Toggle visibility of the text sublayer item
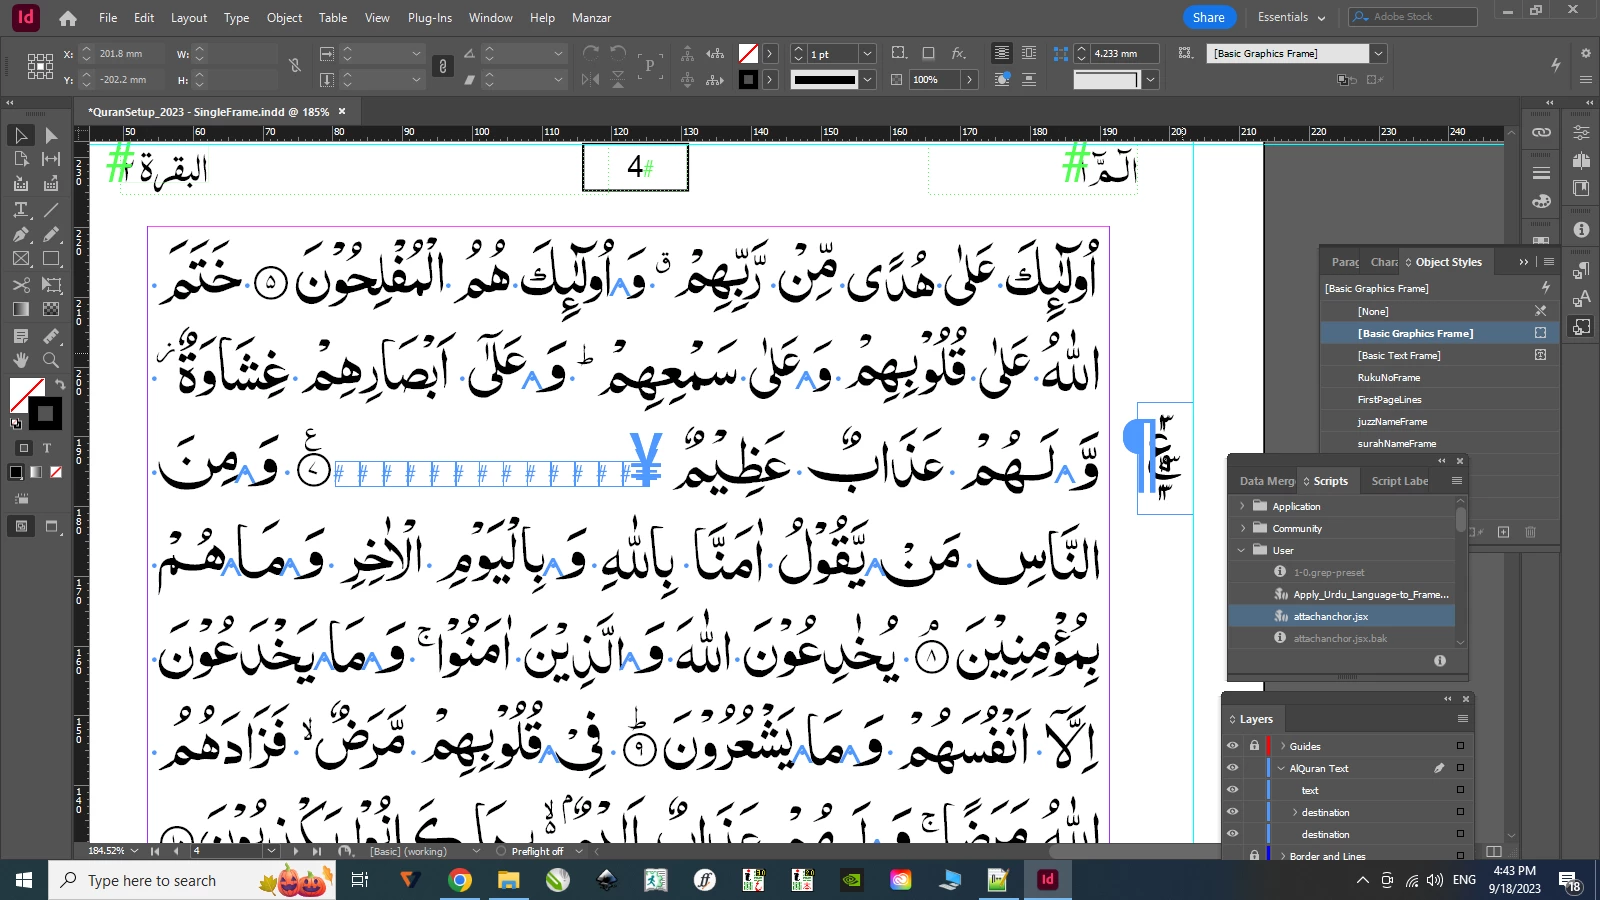The image size is (1600, 900). pyautogui.click(x=1232, y=790)
